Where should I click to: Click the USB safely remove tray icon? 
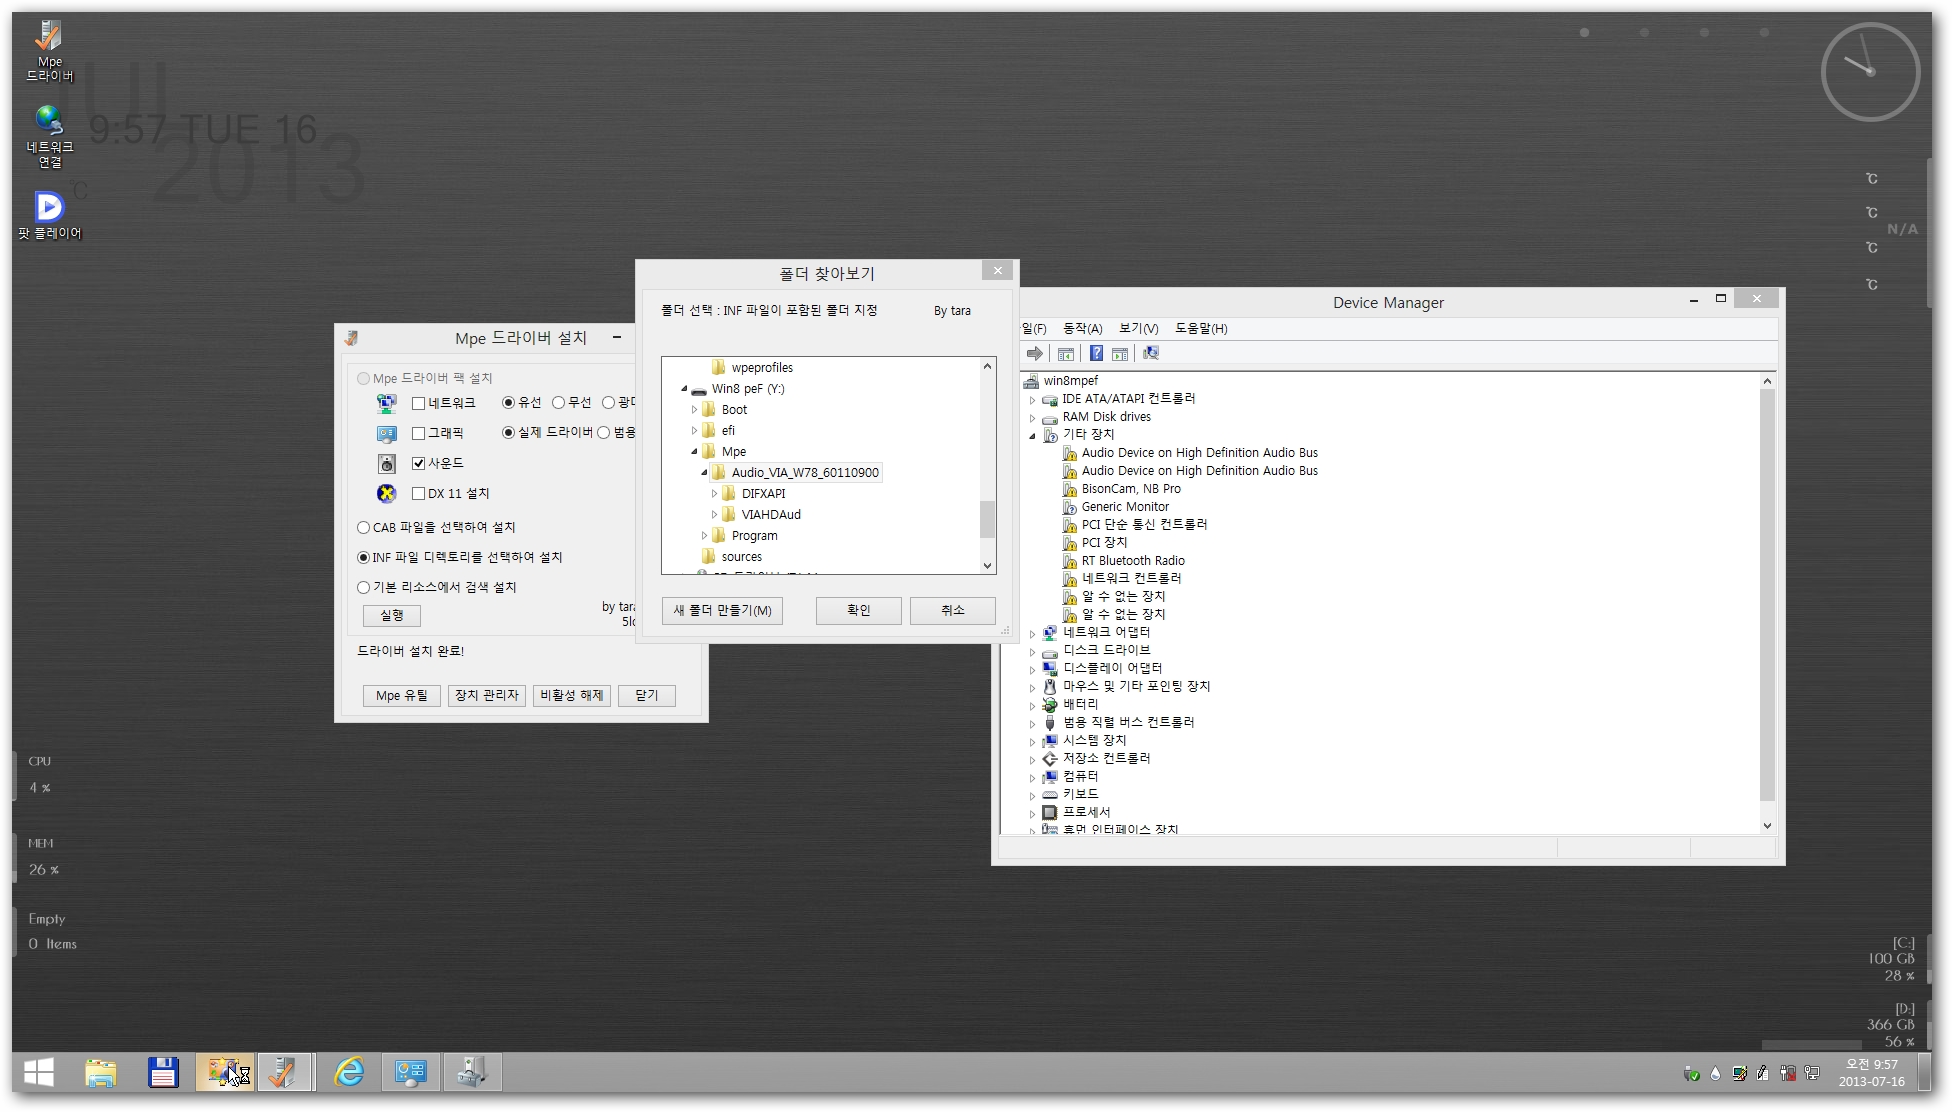1692,1074
